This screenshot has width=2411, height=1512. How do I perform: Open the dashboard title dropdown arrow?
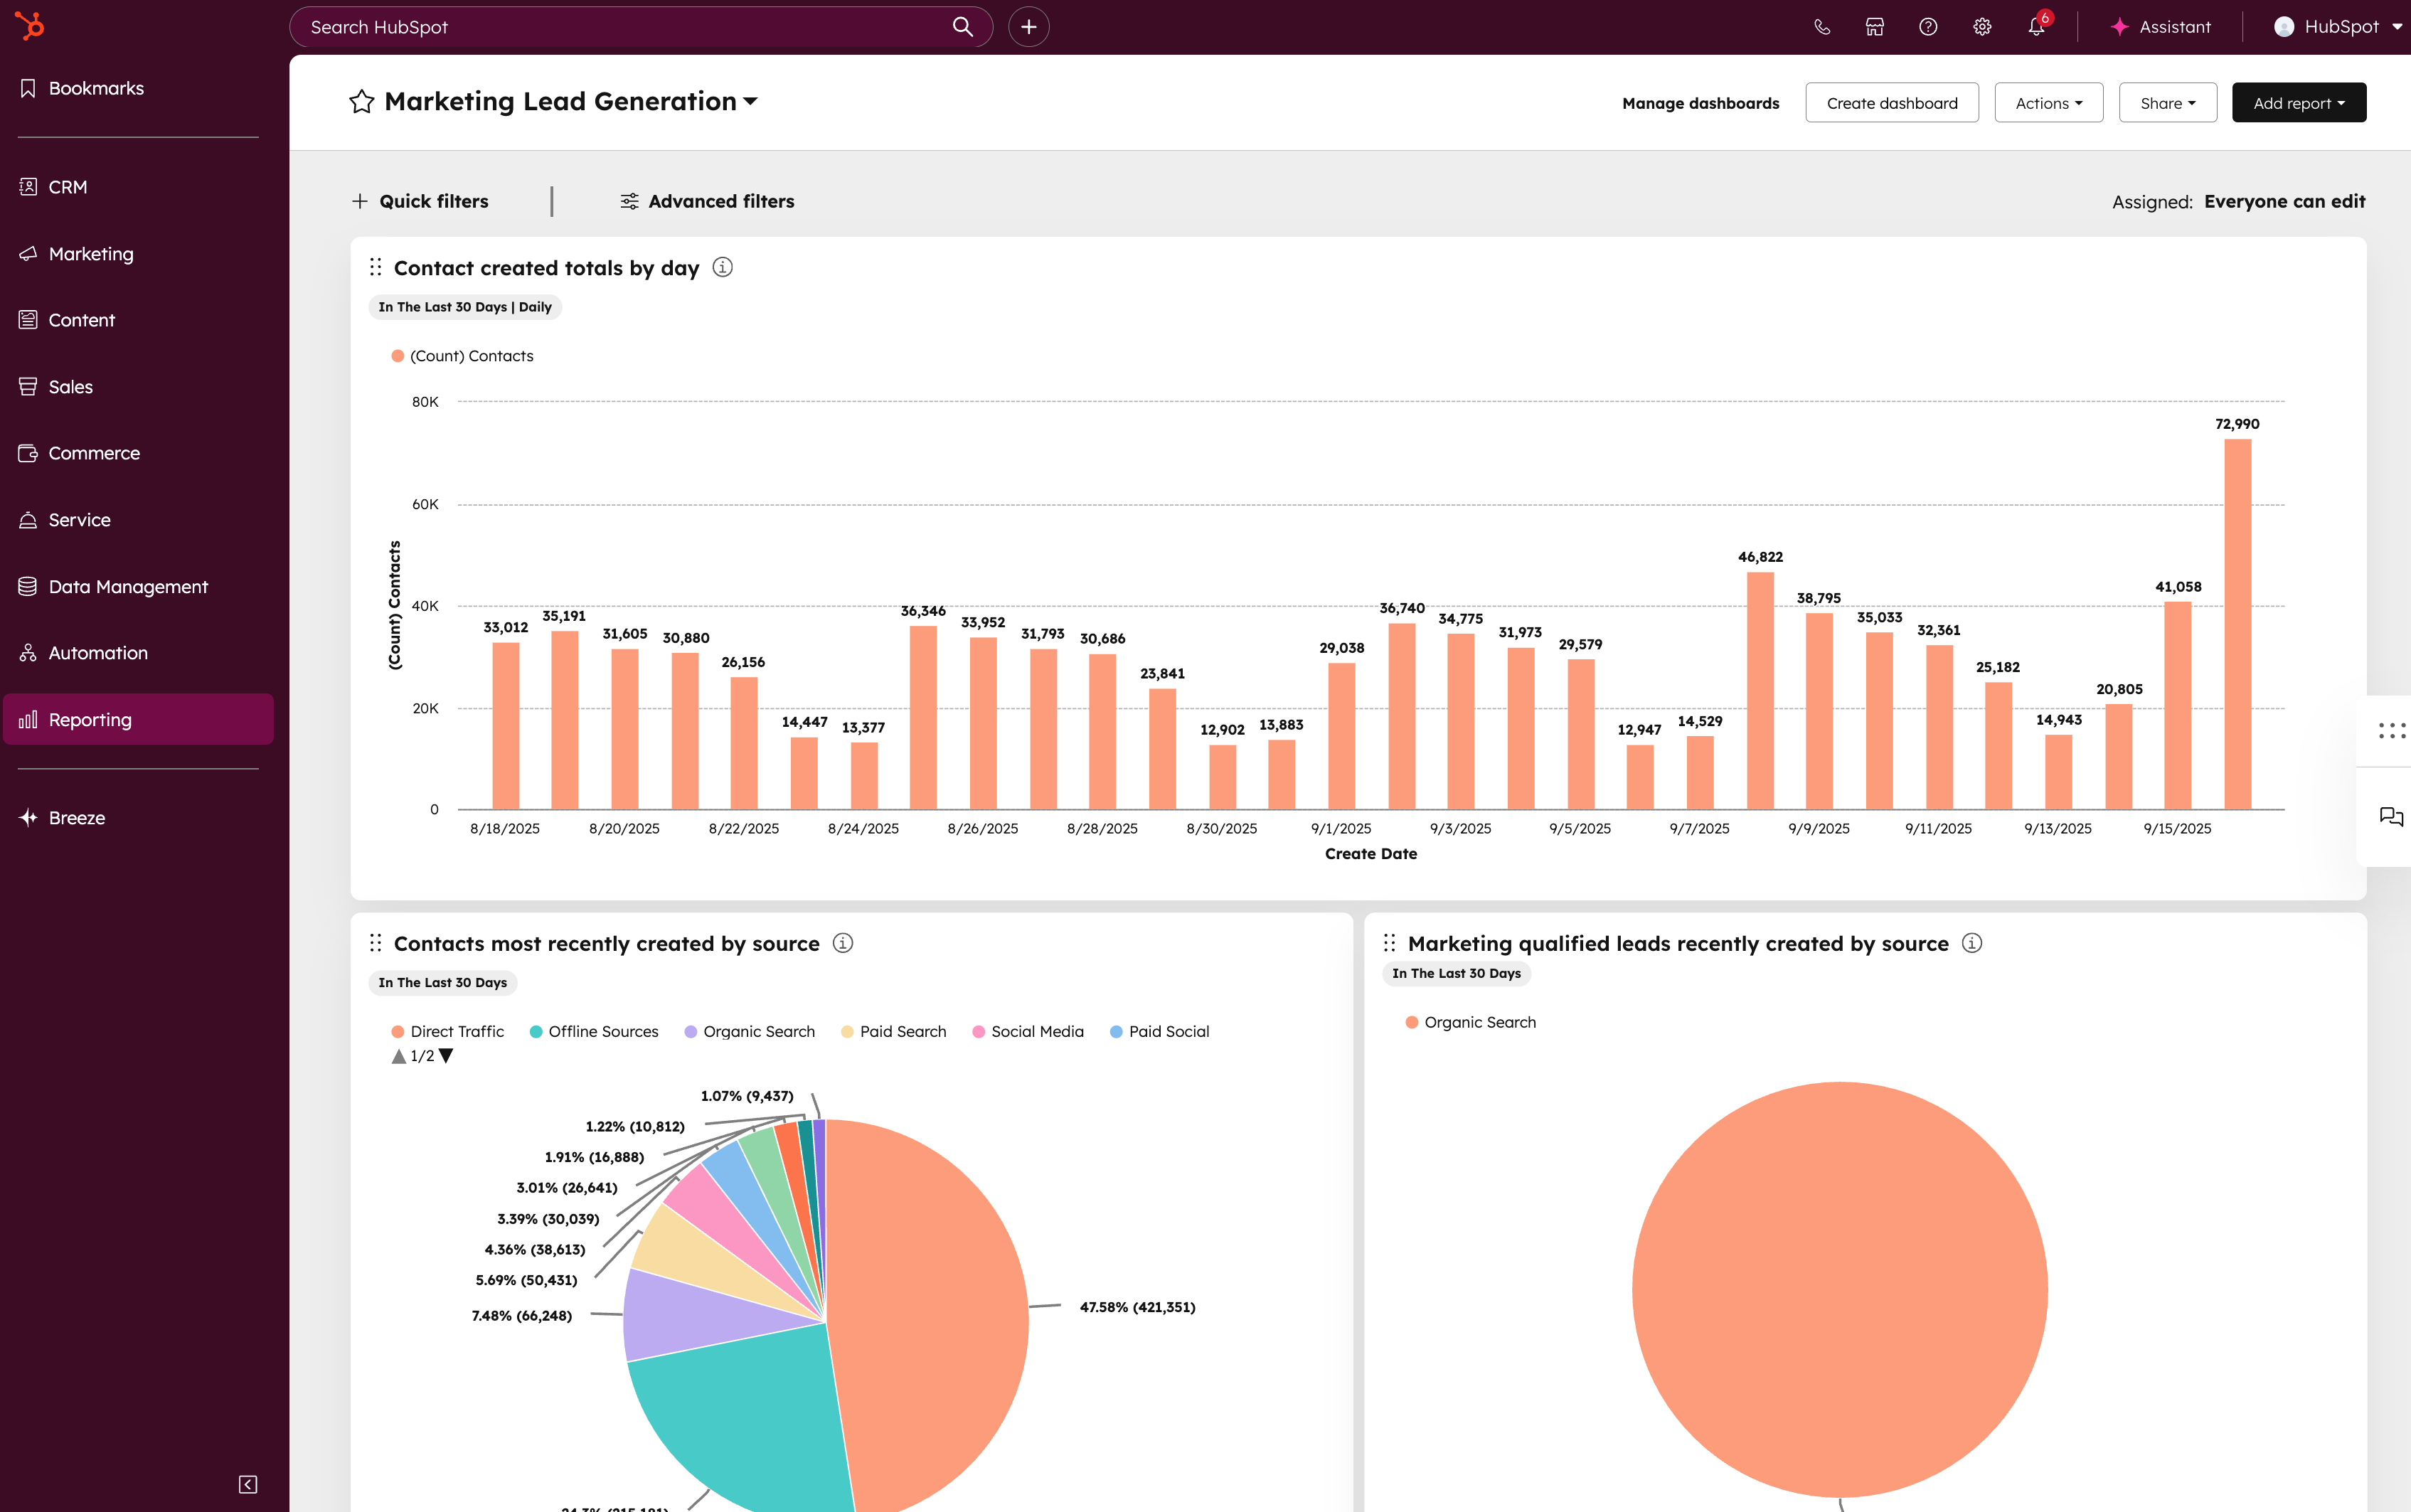[751, 101]
